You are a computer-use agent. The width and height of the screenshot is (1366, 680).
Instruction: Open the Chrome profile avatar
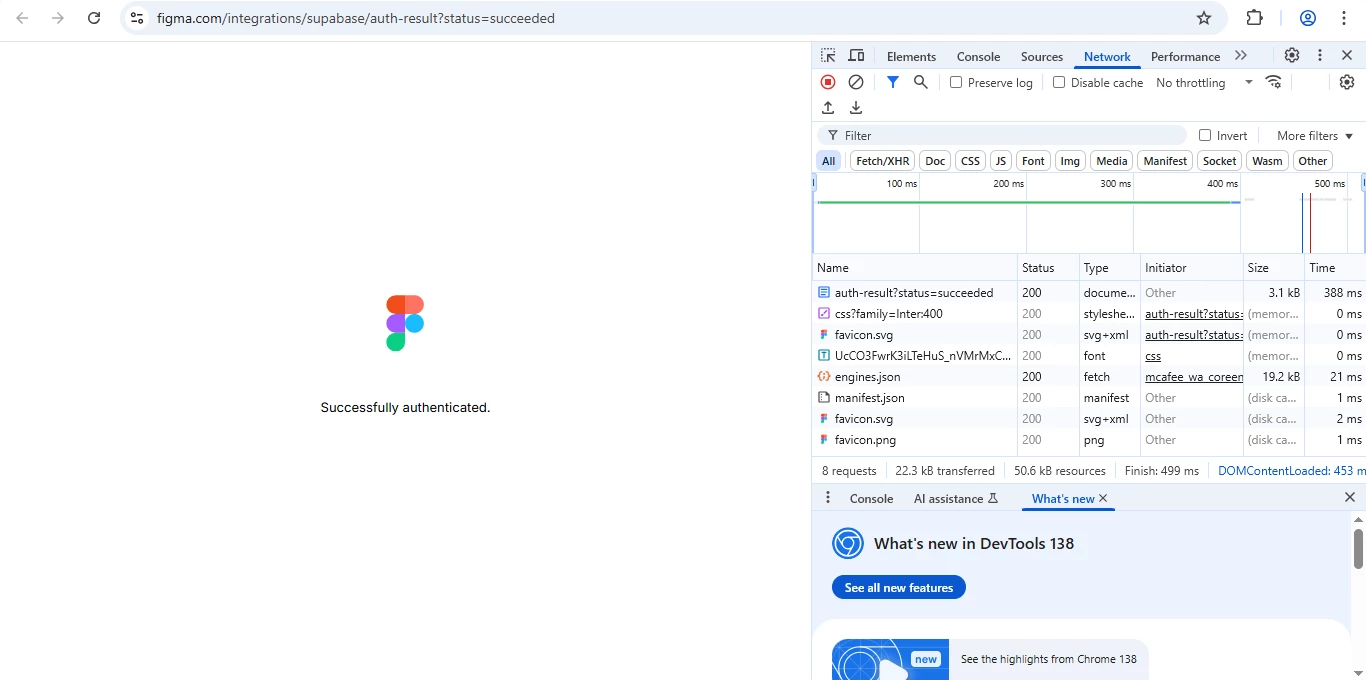point(1308,18)
